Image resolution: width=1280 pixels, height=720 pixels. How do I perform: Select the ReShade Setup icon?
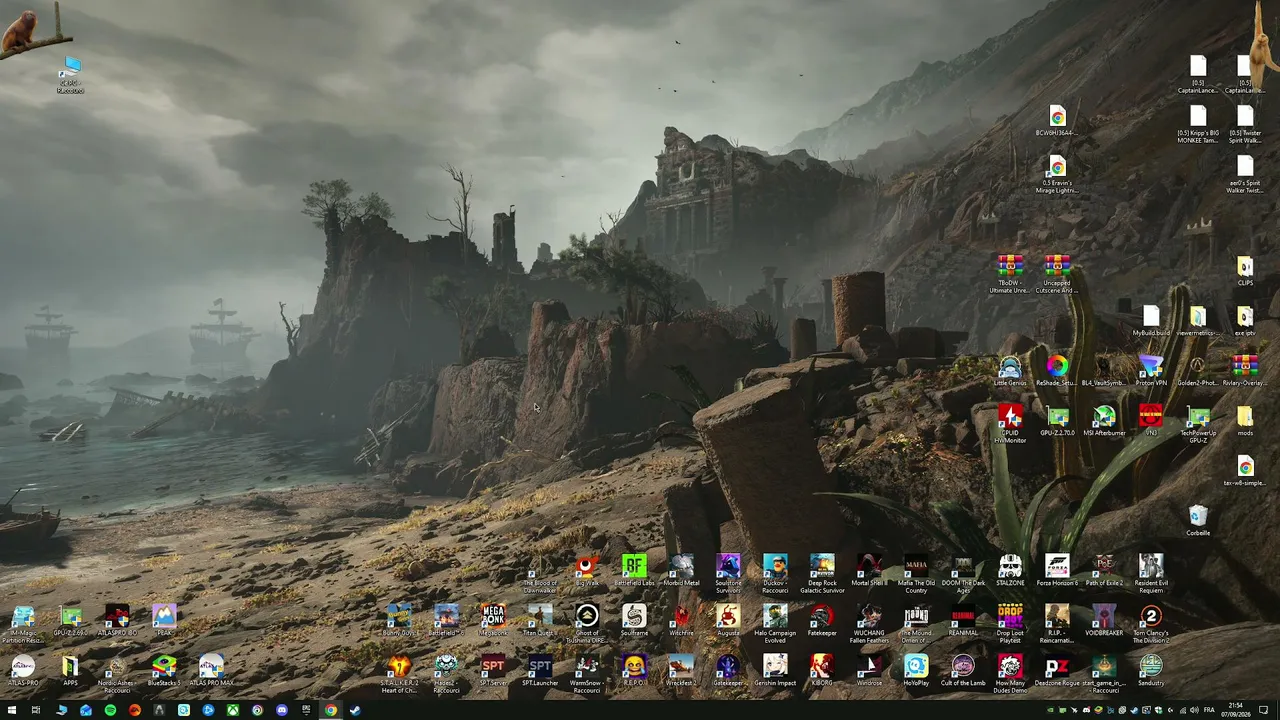[1057, 371]
